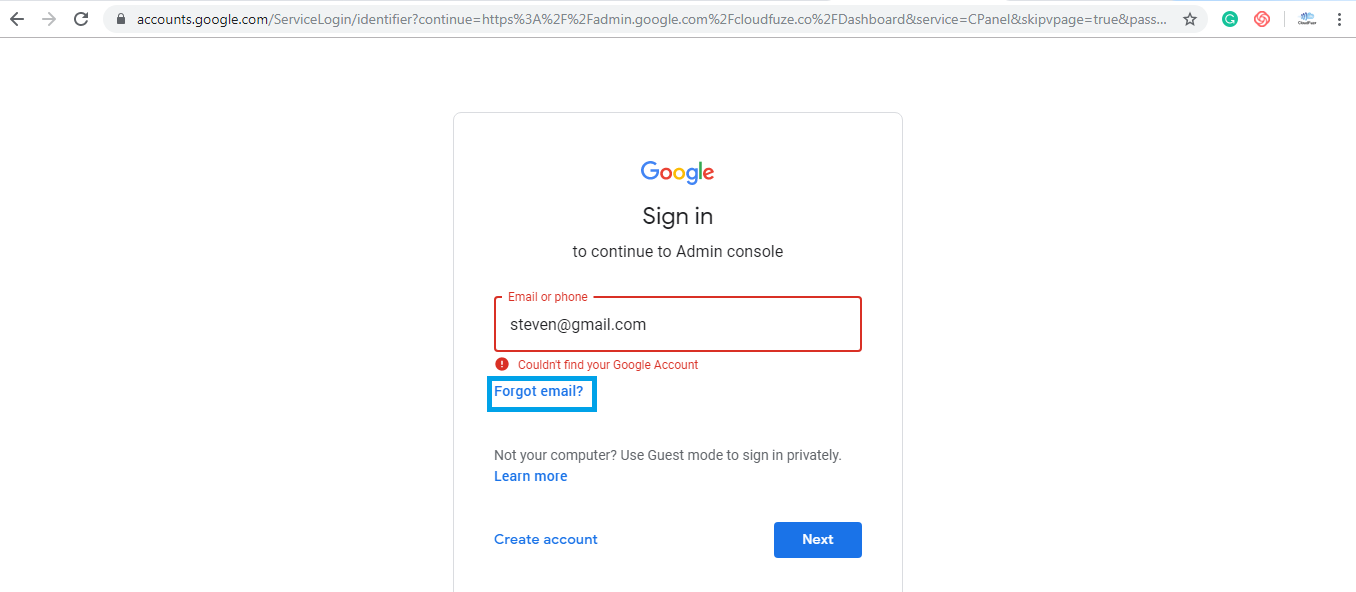Click the Forgot email? link
Screen dimensions: 1356x592
click(539, 392)
